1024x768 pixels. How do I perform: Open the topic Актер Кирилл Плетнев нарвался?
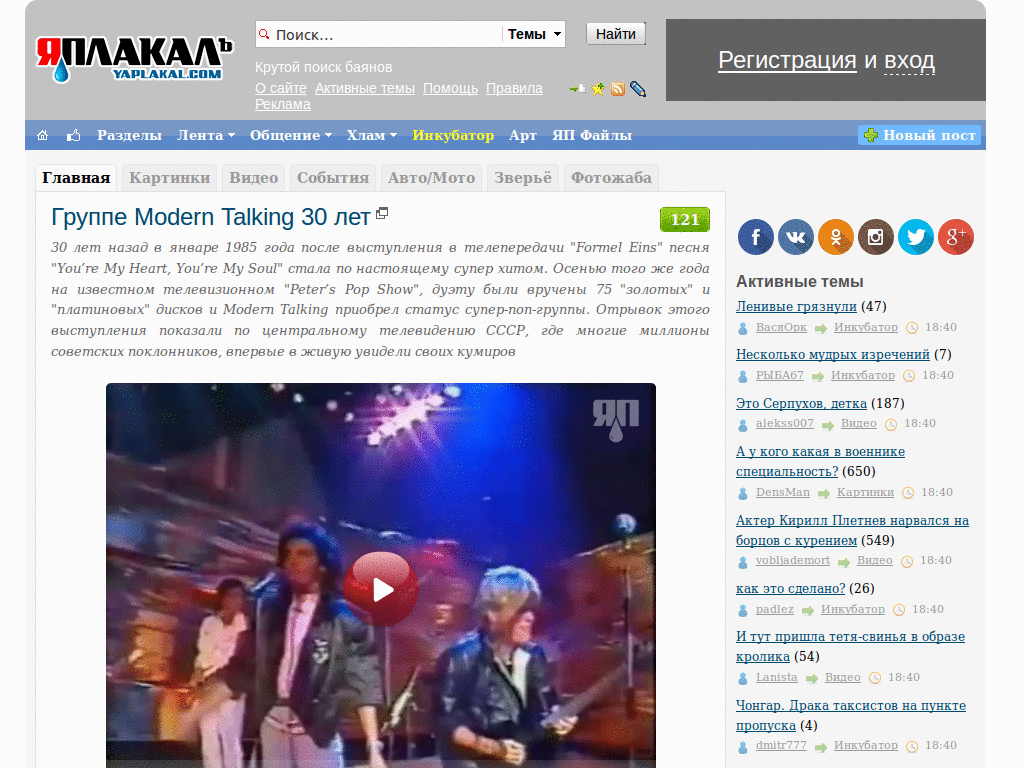(x=852, y=530)
